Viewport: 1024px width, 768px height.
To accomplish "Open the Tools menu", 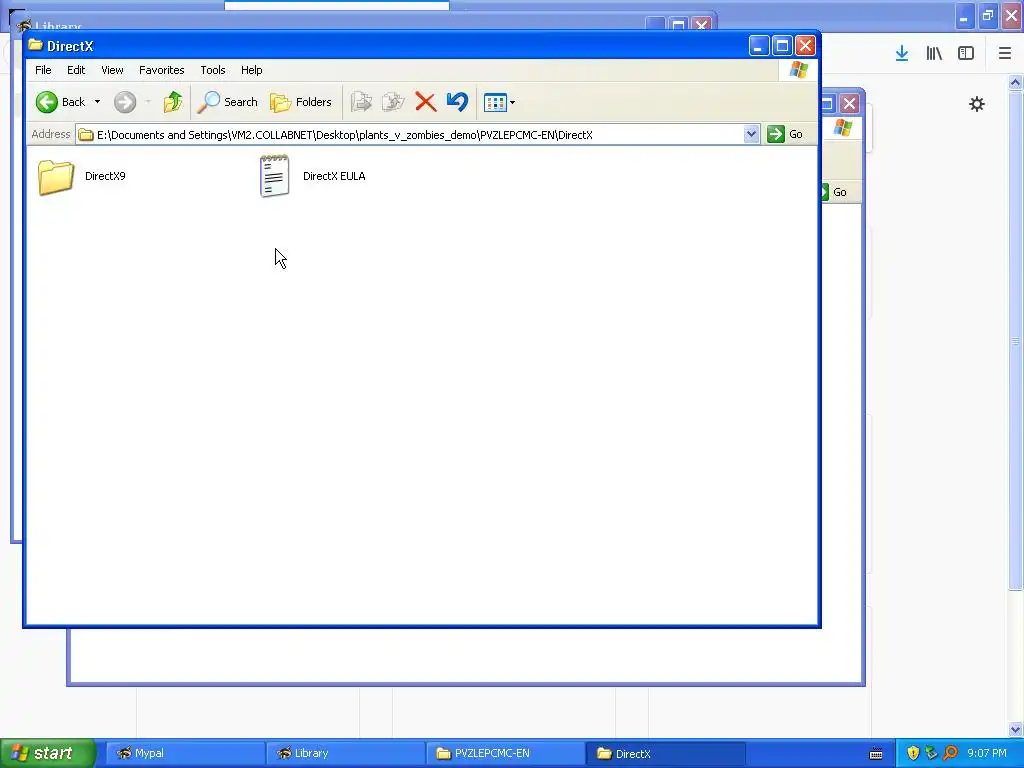I will [213, 70].
